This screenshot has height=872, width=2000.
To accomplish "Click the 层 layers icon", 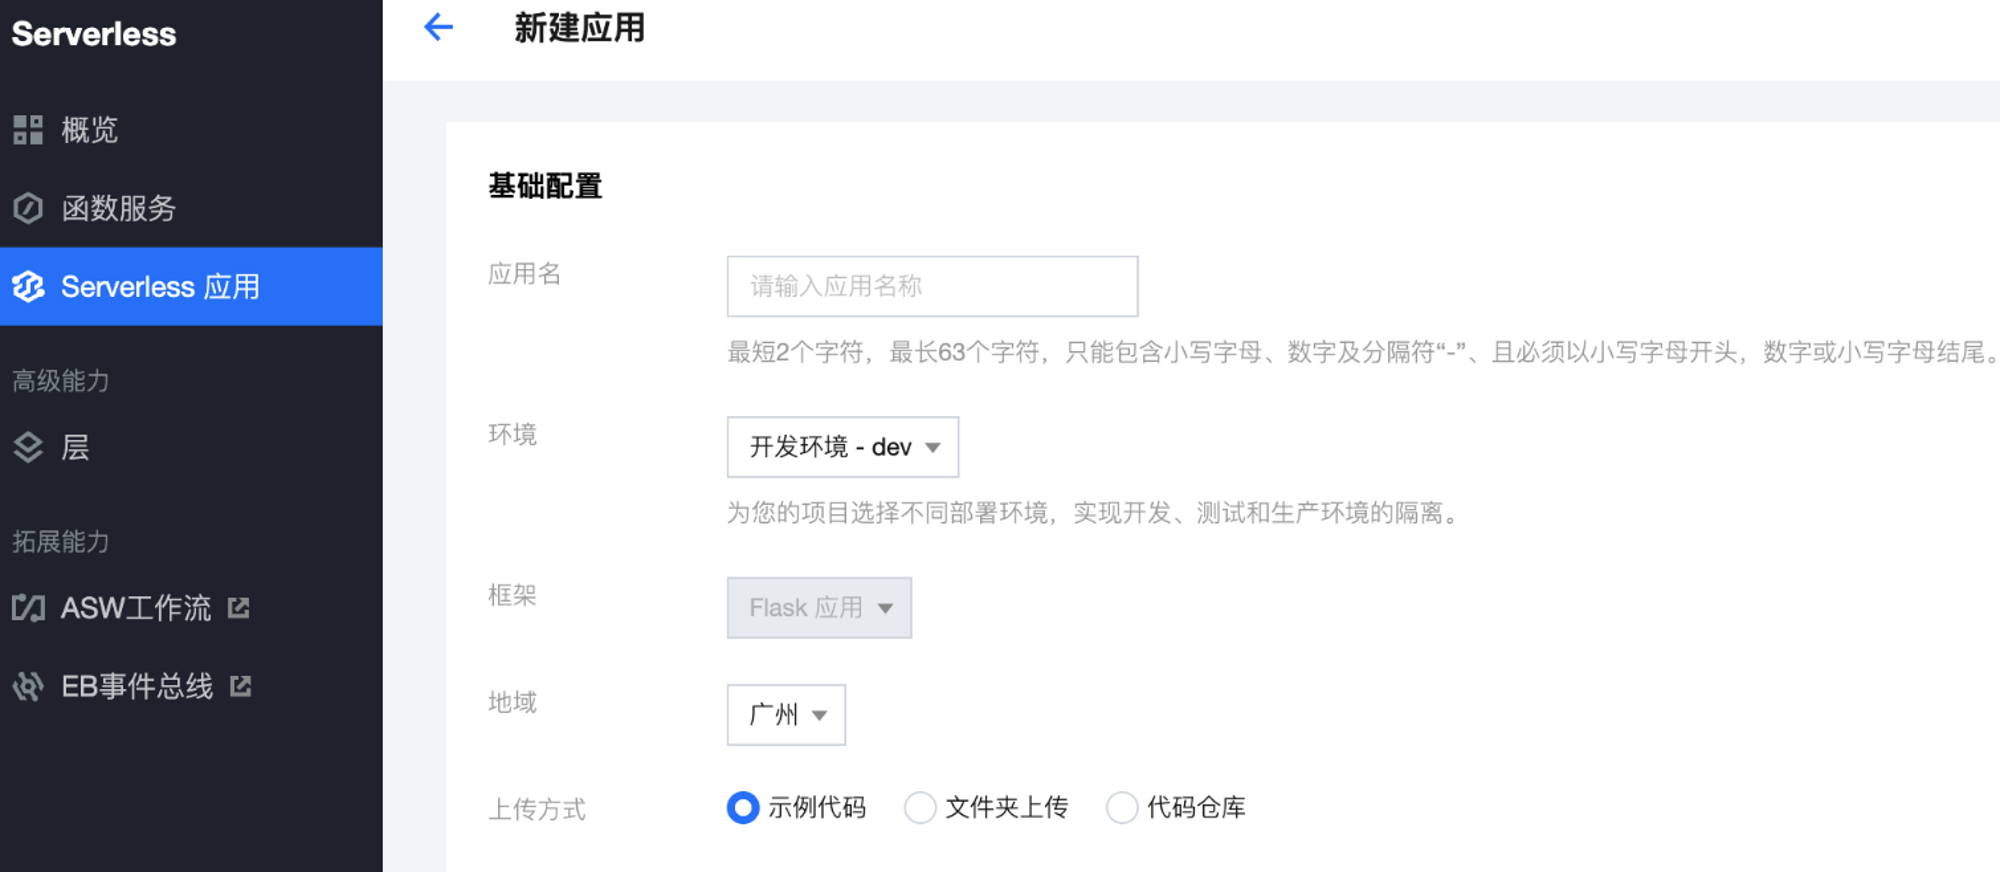I will click(x=28, y=447).
